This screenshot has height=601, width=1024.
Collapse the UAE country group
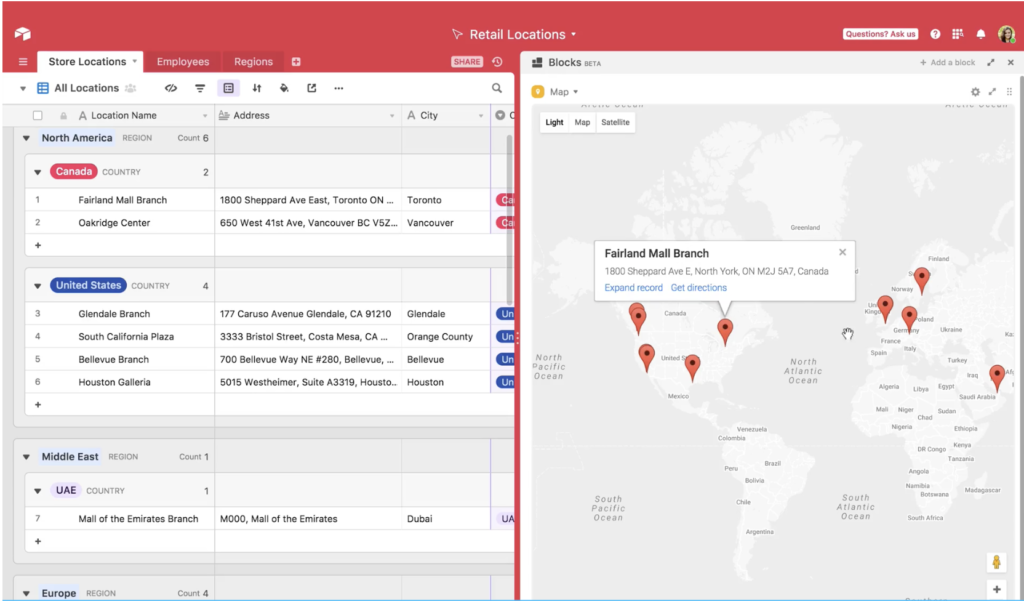pyautogui.click(x=38, y=491)
